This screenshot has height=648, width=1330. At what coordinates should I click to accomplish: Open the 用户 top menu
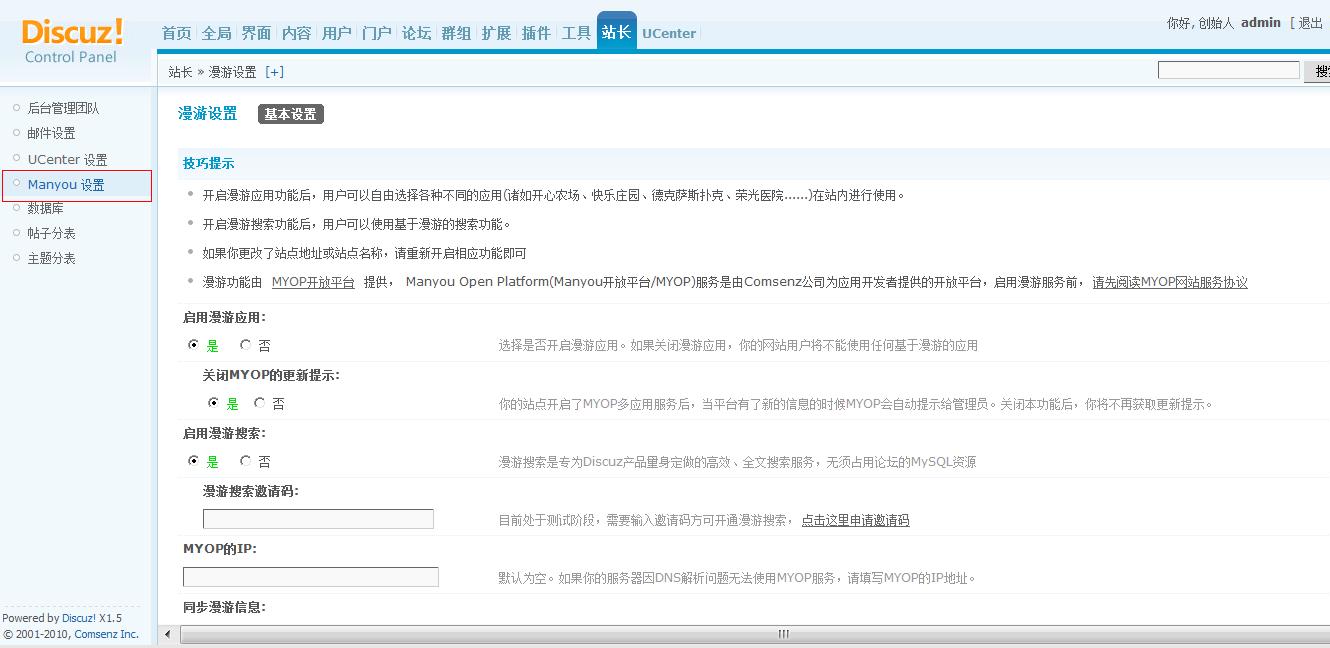pyautogui.click(x=337, y=33)
